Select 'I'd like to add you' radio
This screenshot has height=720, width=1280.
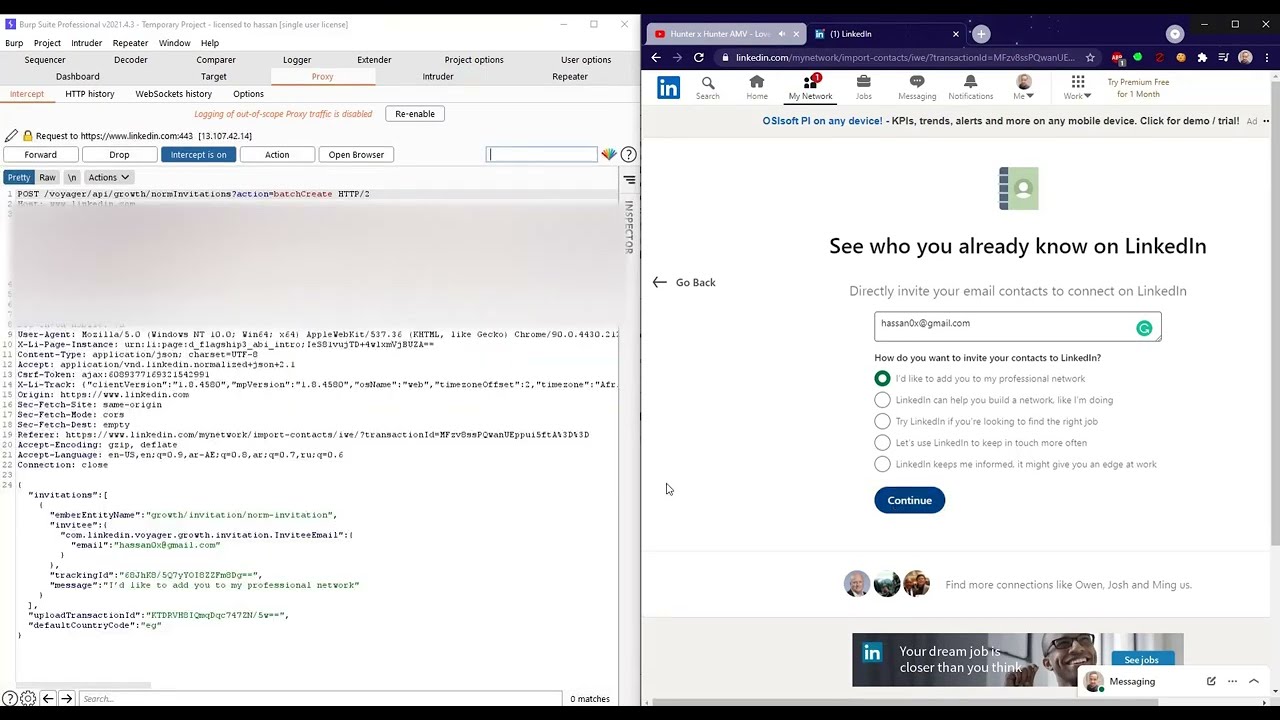coord(882,378)
